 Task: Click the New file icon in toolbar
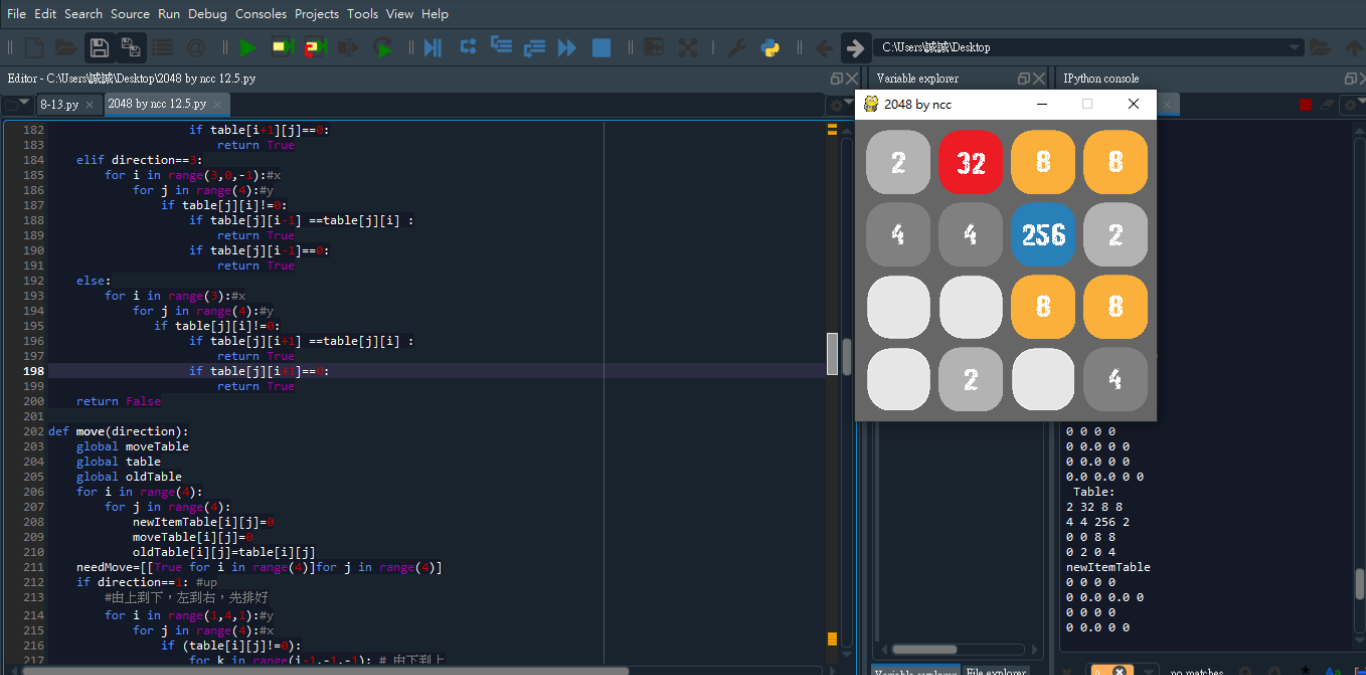(34, 47)
